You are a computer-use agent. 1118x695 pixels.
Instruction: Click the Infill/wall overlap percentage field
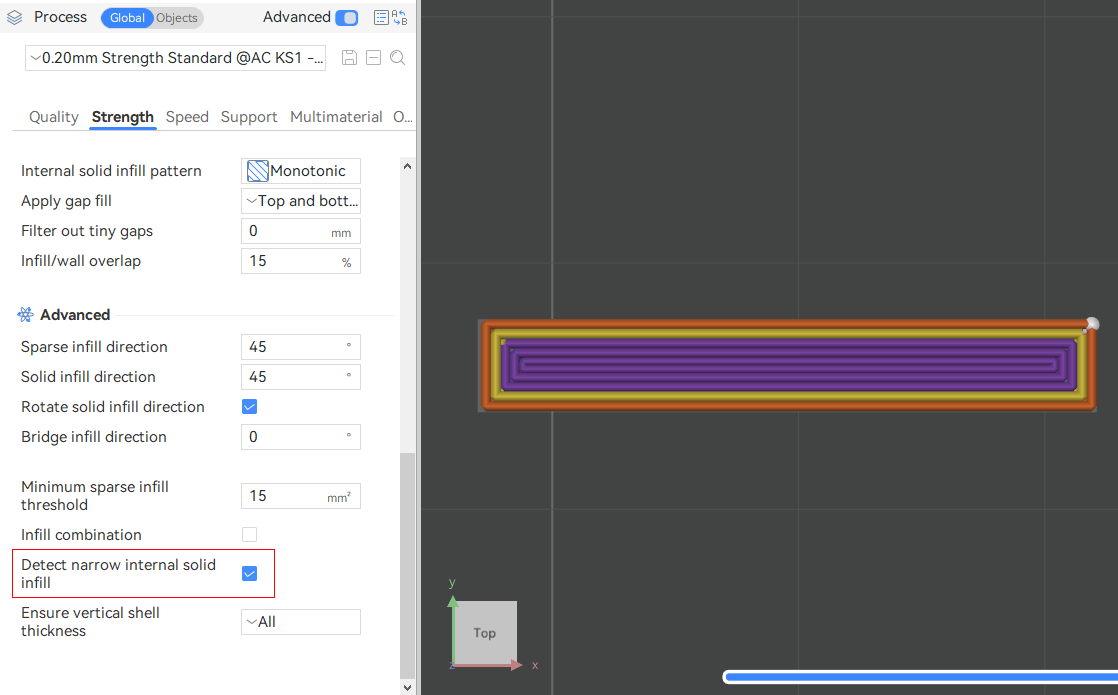301,261
